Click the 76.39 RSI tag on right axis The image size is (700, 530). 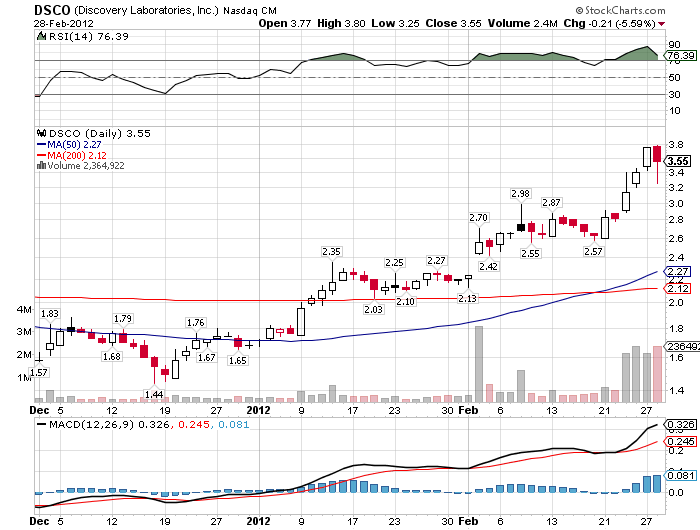click(x=680, y=55)
